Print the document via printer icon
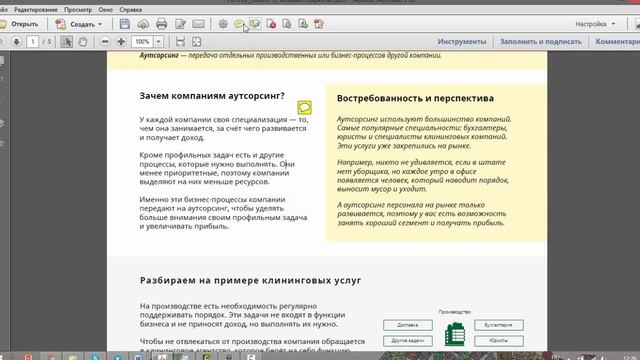This screenshot has height=360, width=640. click(x=162, y=24)
